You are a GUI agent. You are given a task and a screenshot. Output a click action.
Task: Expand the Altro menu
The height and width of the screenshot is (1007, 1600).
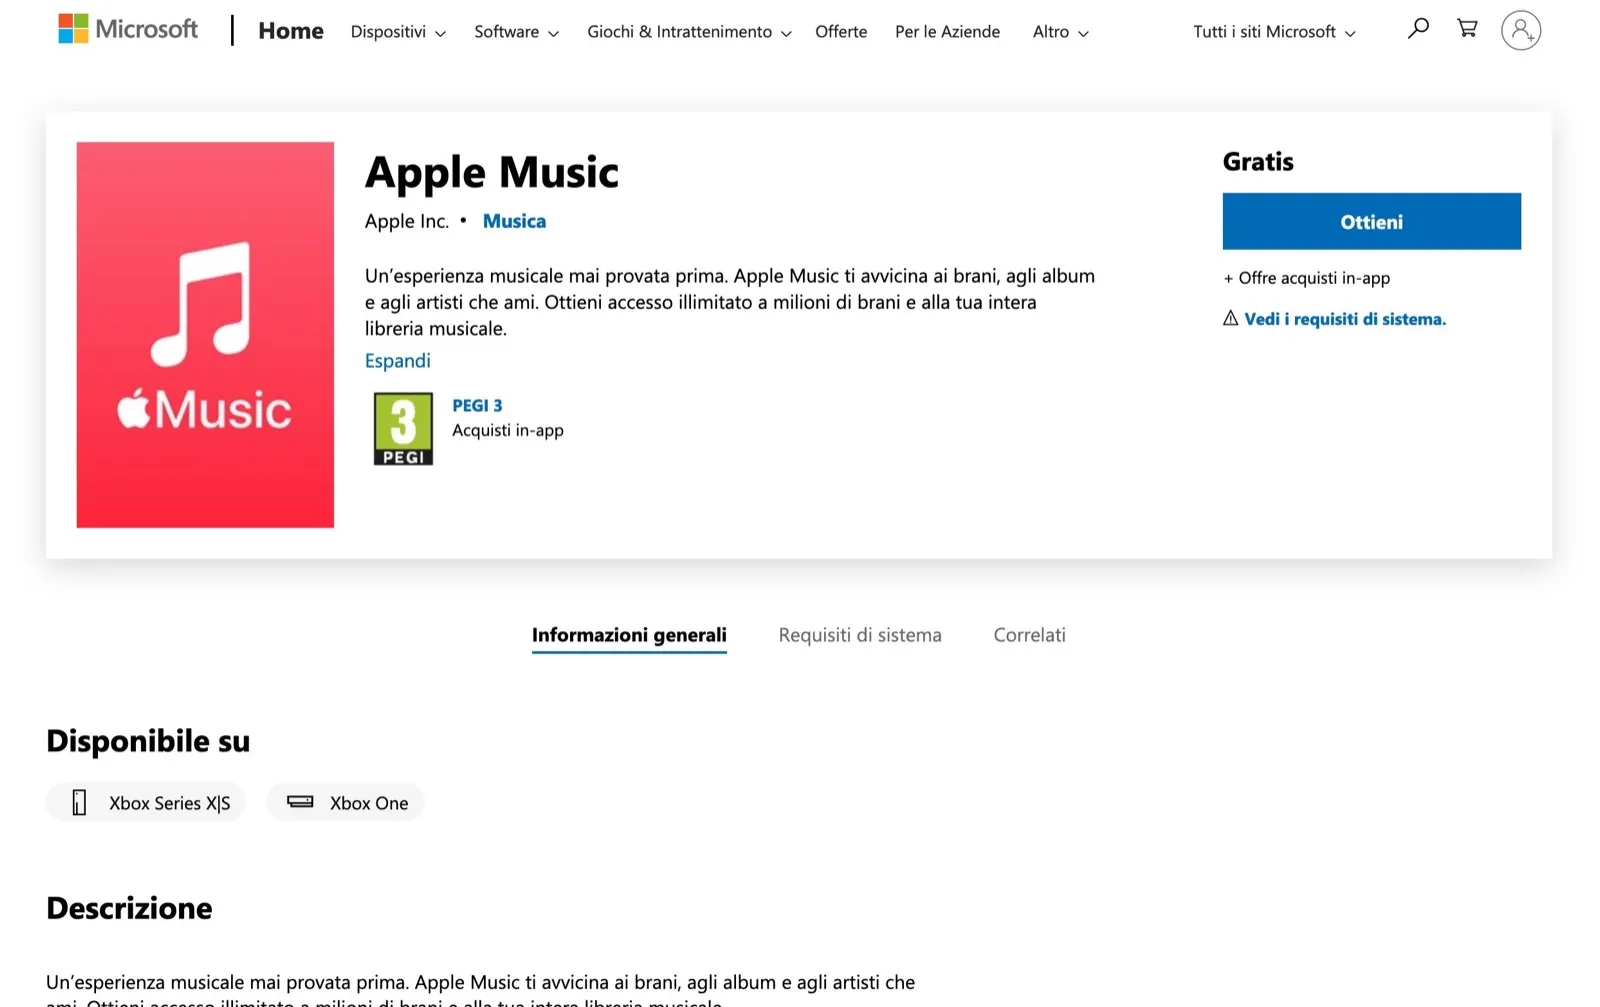pos(1060,32)
